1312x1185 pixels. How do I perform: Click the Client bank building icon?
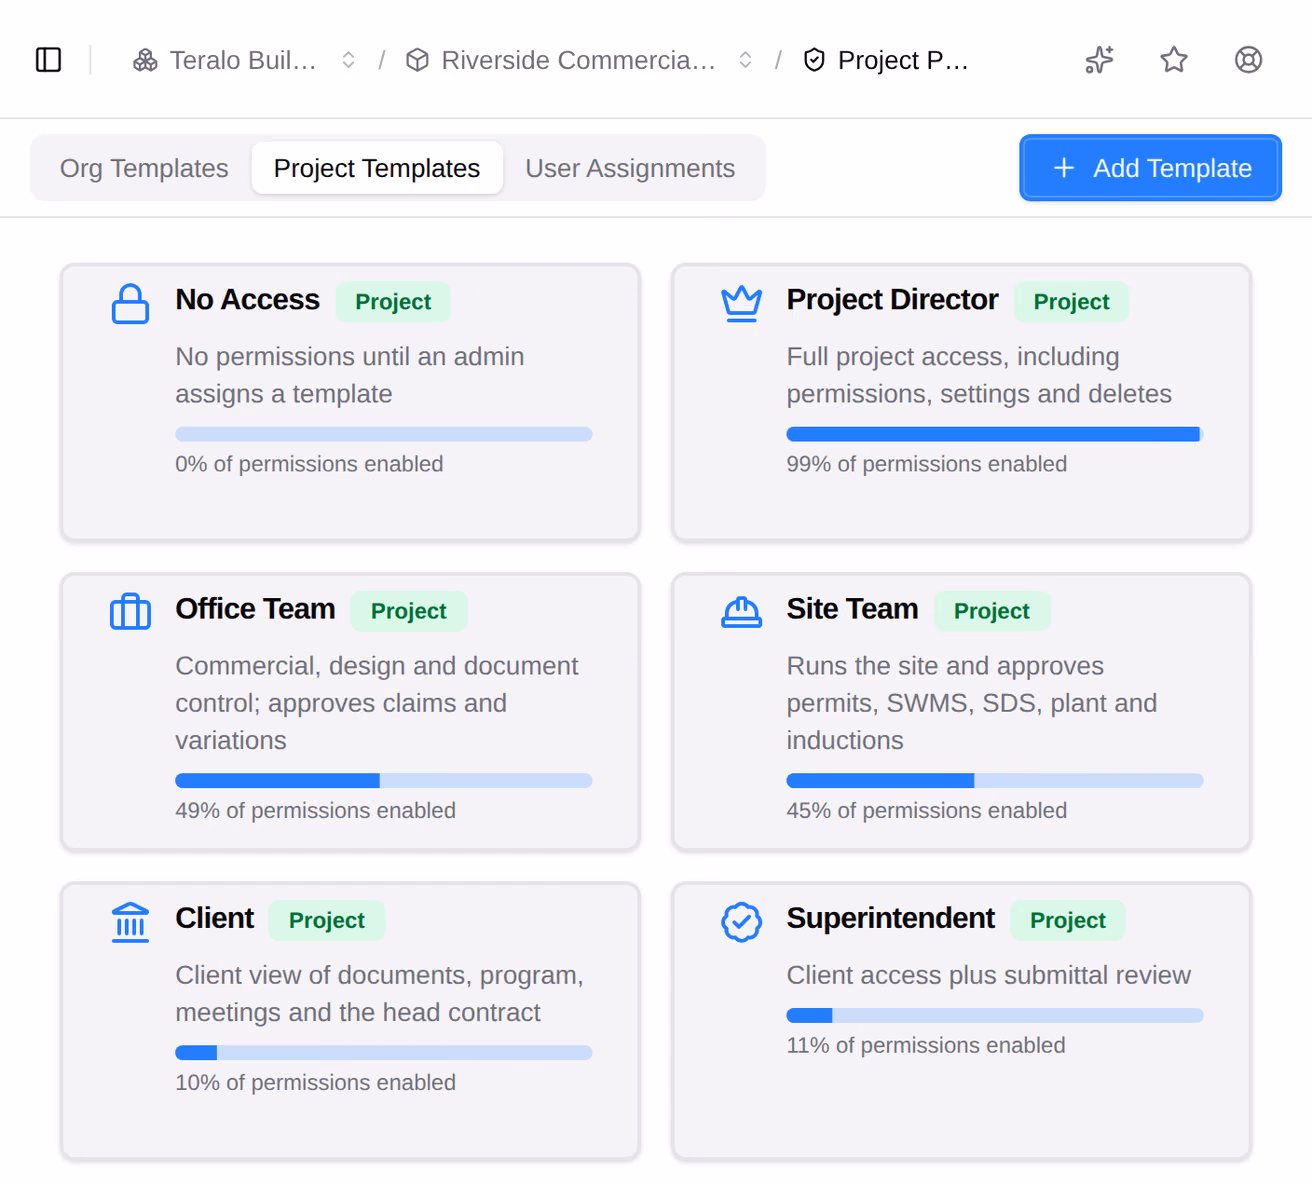coord(130,922)
